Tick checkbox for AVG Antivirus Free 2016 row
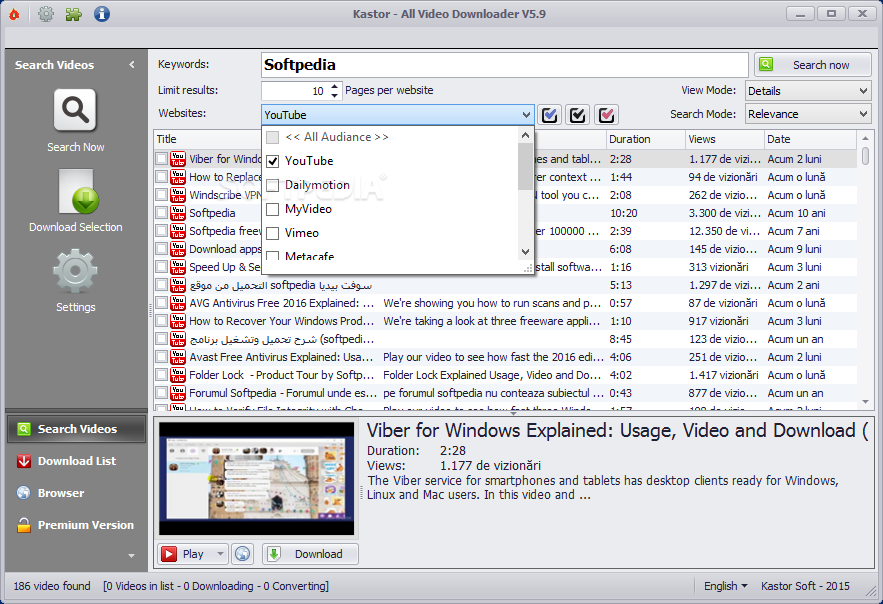This screenshot has height=604, width=883. [162, 303]
